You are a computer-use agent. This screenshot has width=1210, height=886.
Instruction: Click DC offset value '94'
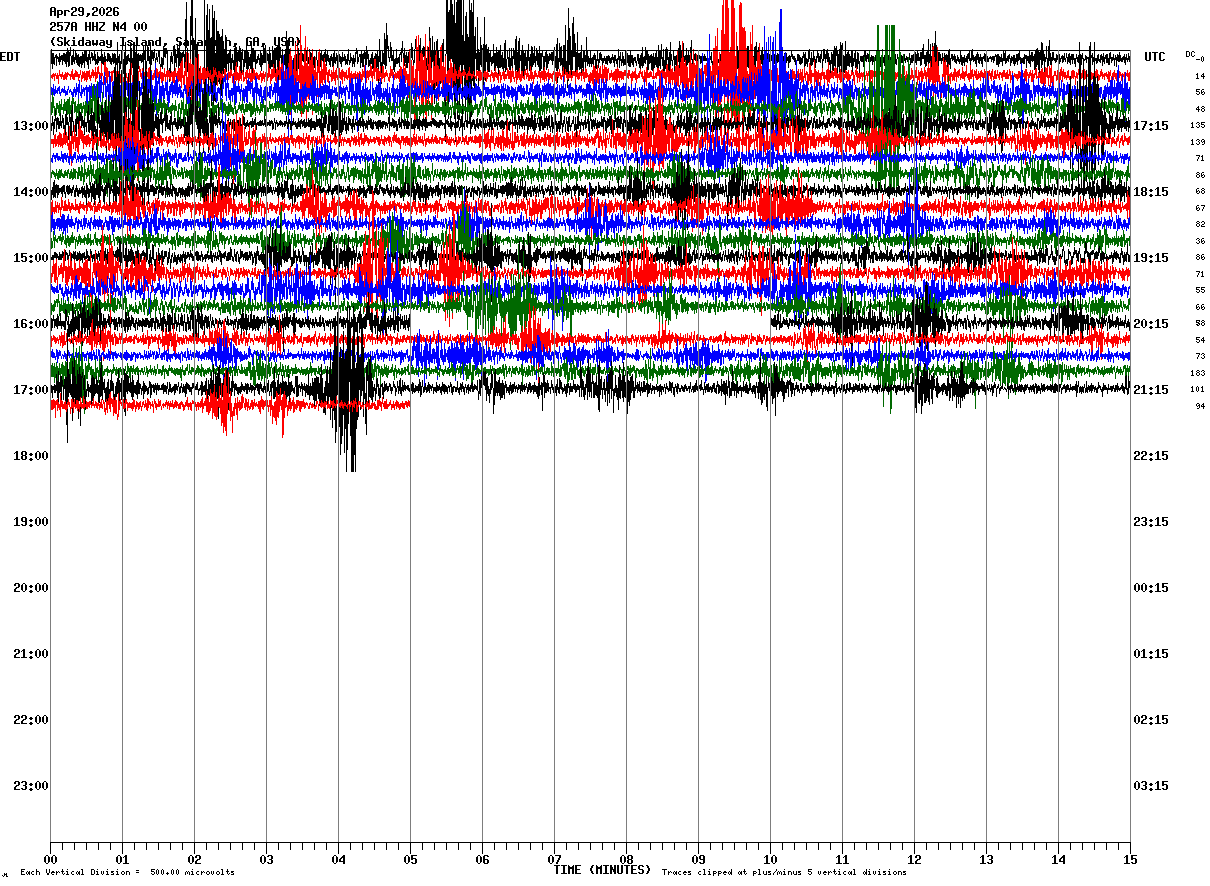coord(1200,406)
